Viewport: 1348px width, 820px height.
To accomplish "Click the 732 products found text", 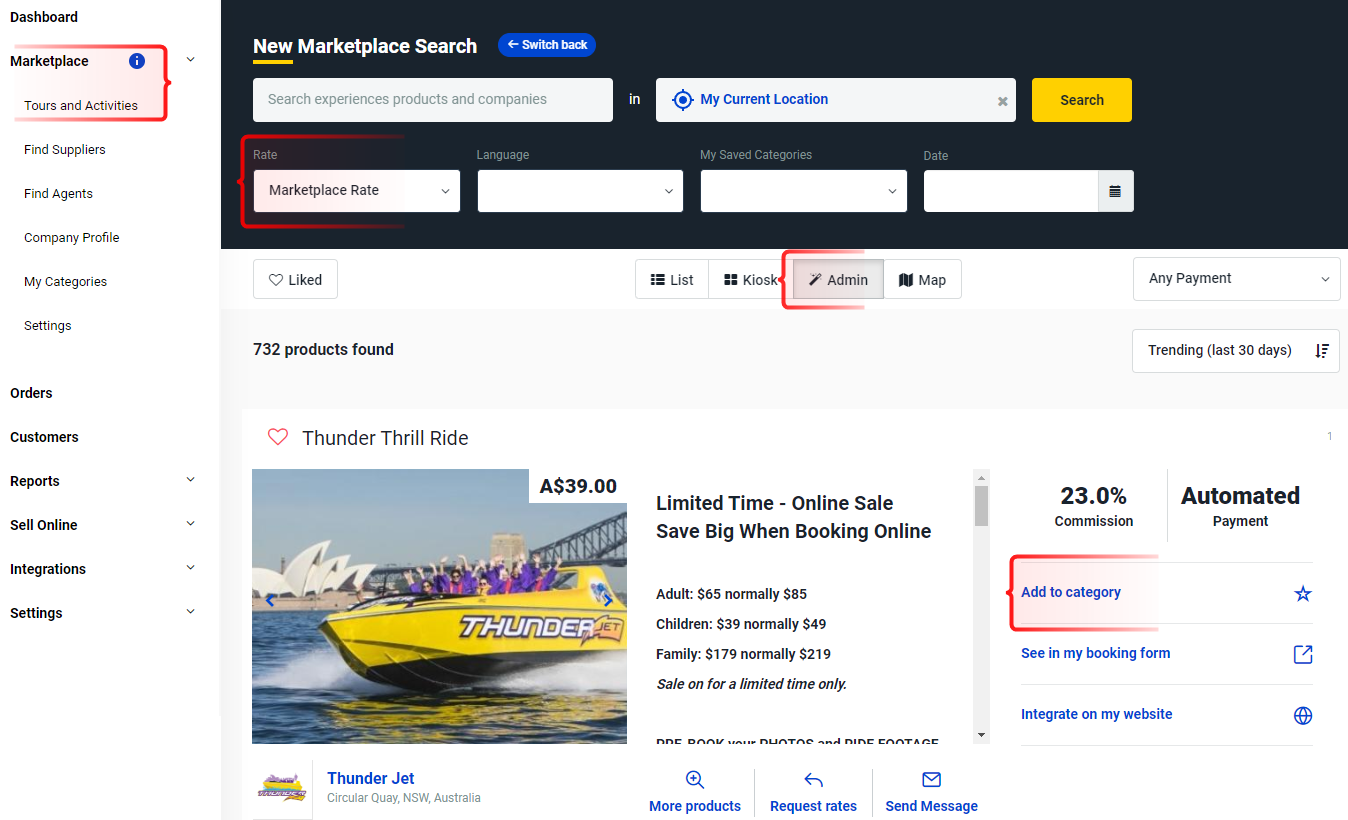I will 323,349.
